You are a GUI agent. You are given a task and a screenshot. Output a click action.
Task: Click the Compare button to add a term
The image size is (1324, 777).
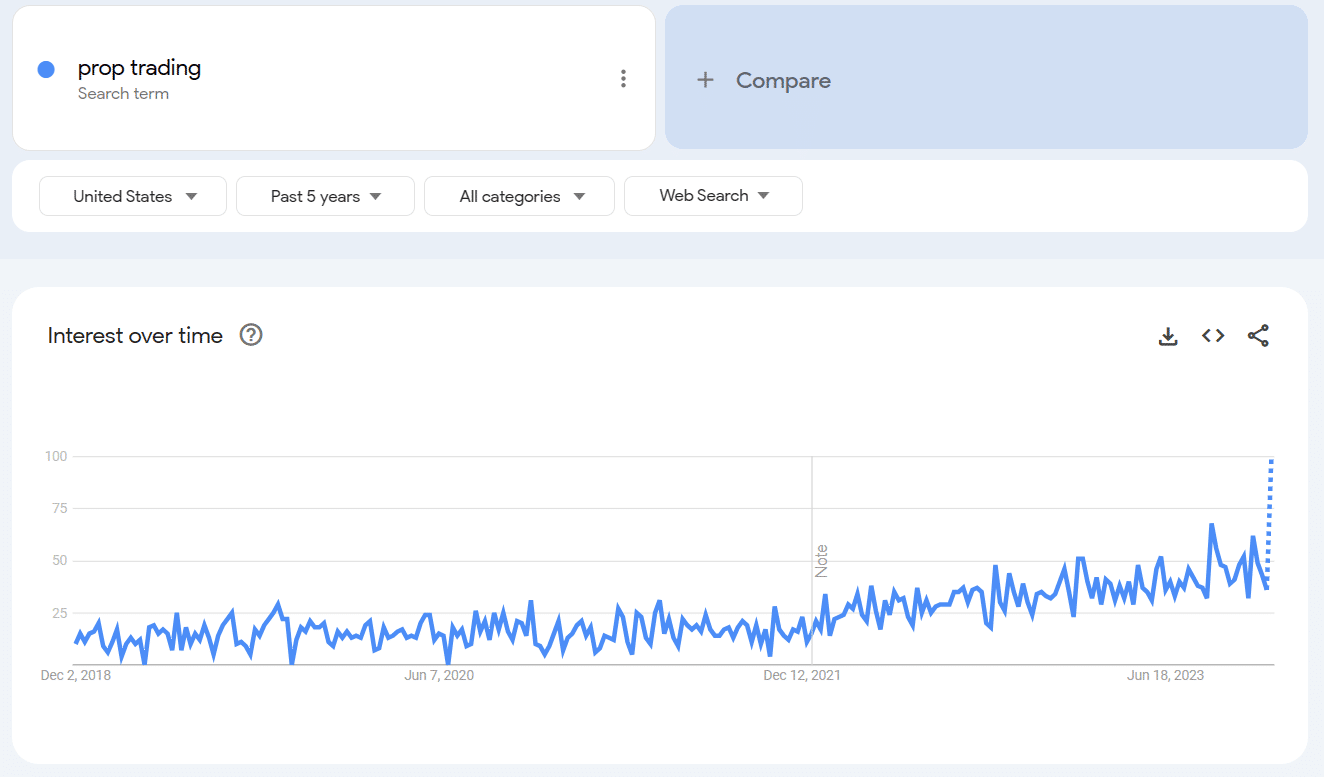783,79
